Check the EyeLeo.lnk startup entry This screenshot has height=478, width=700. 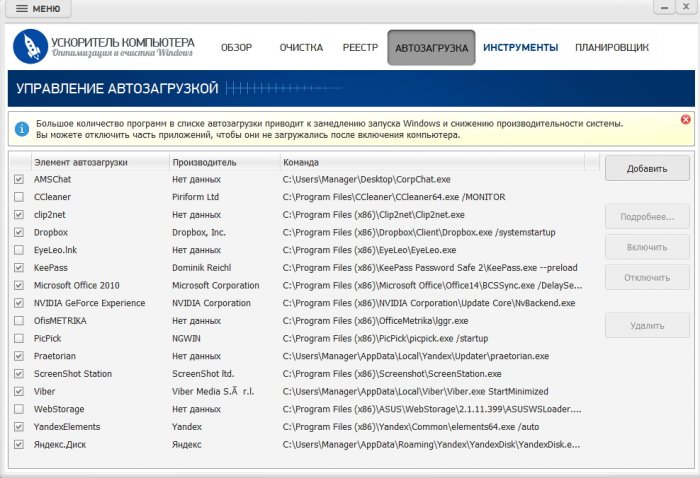[x=19, y=250]
